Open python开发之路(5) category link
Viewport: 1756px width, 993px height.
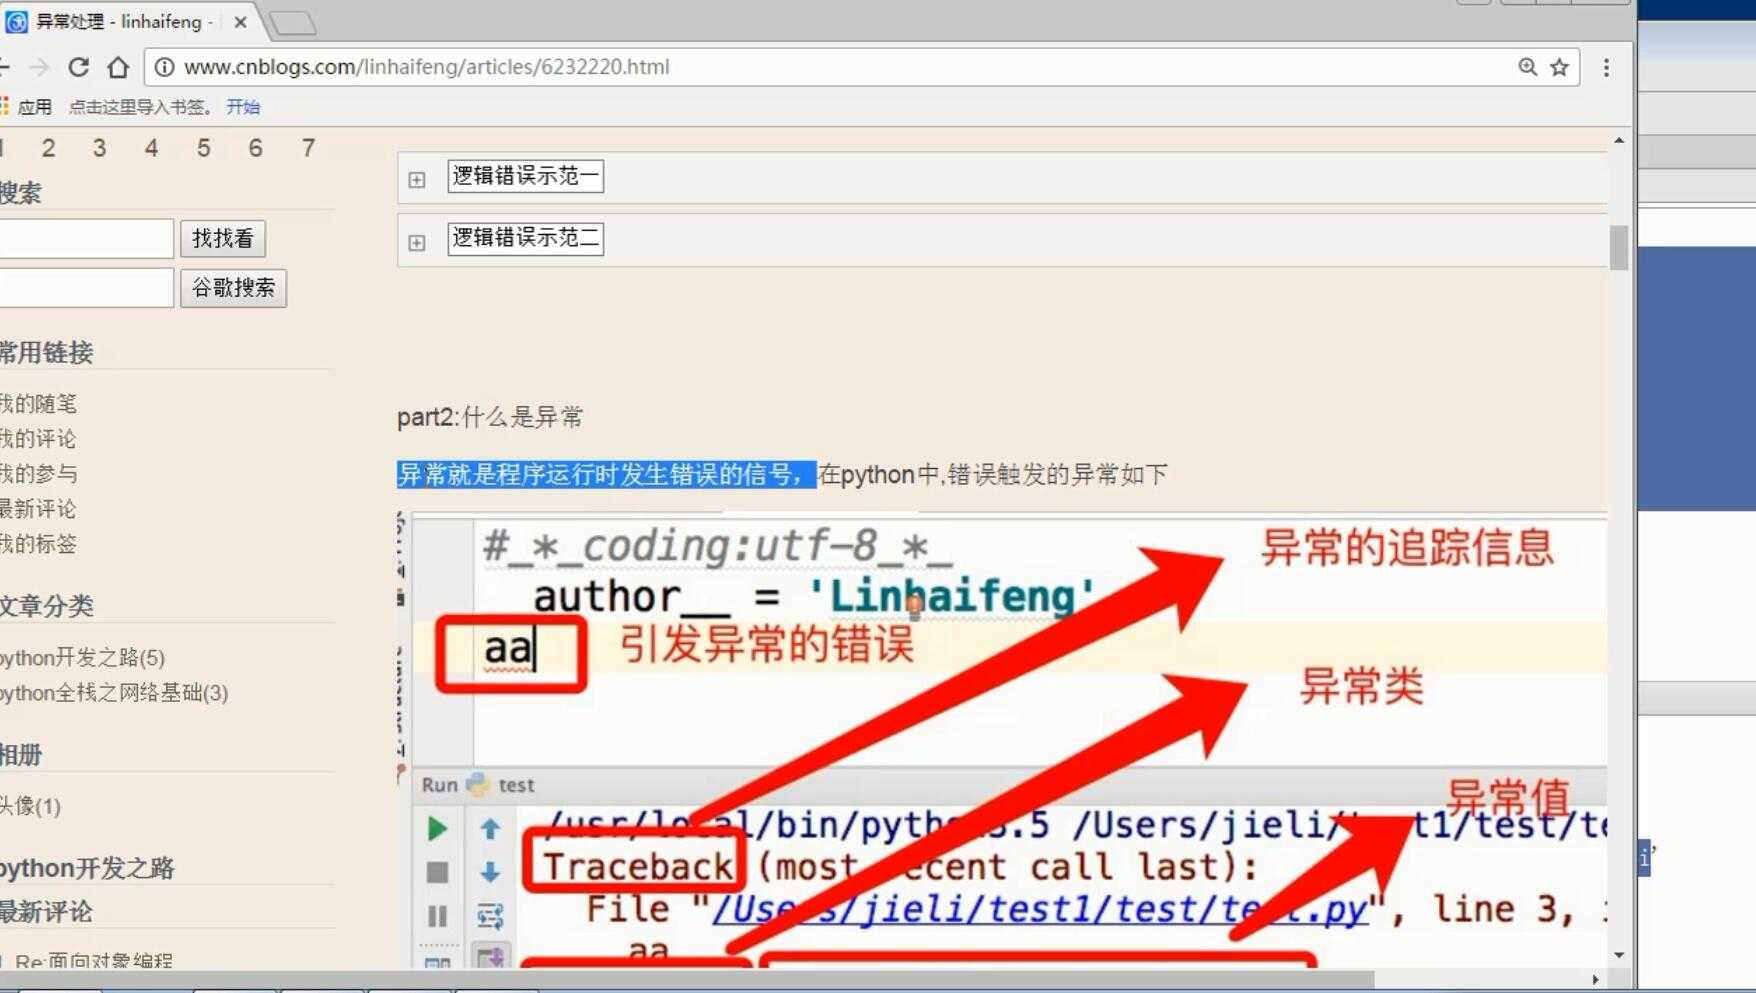82,657
